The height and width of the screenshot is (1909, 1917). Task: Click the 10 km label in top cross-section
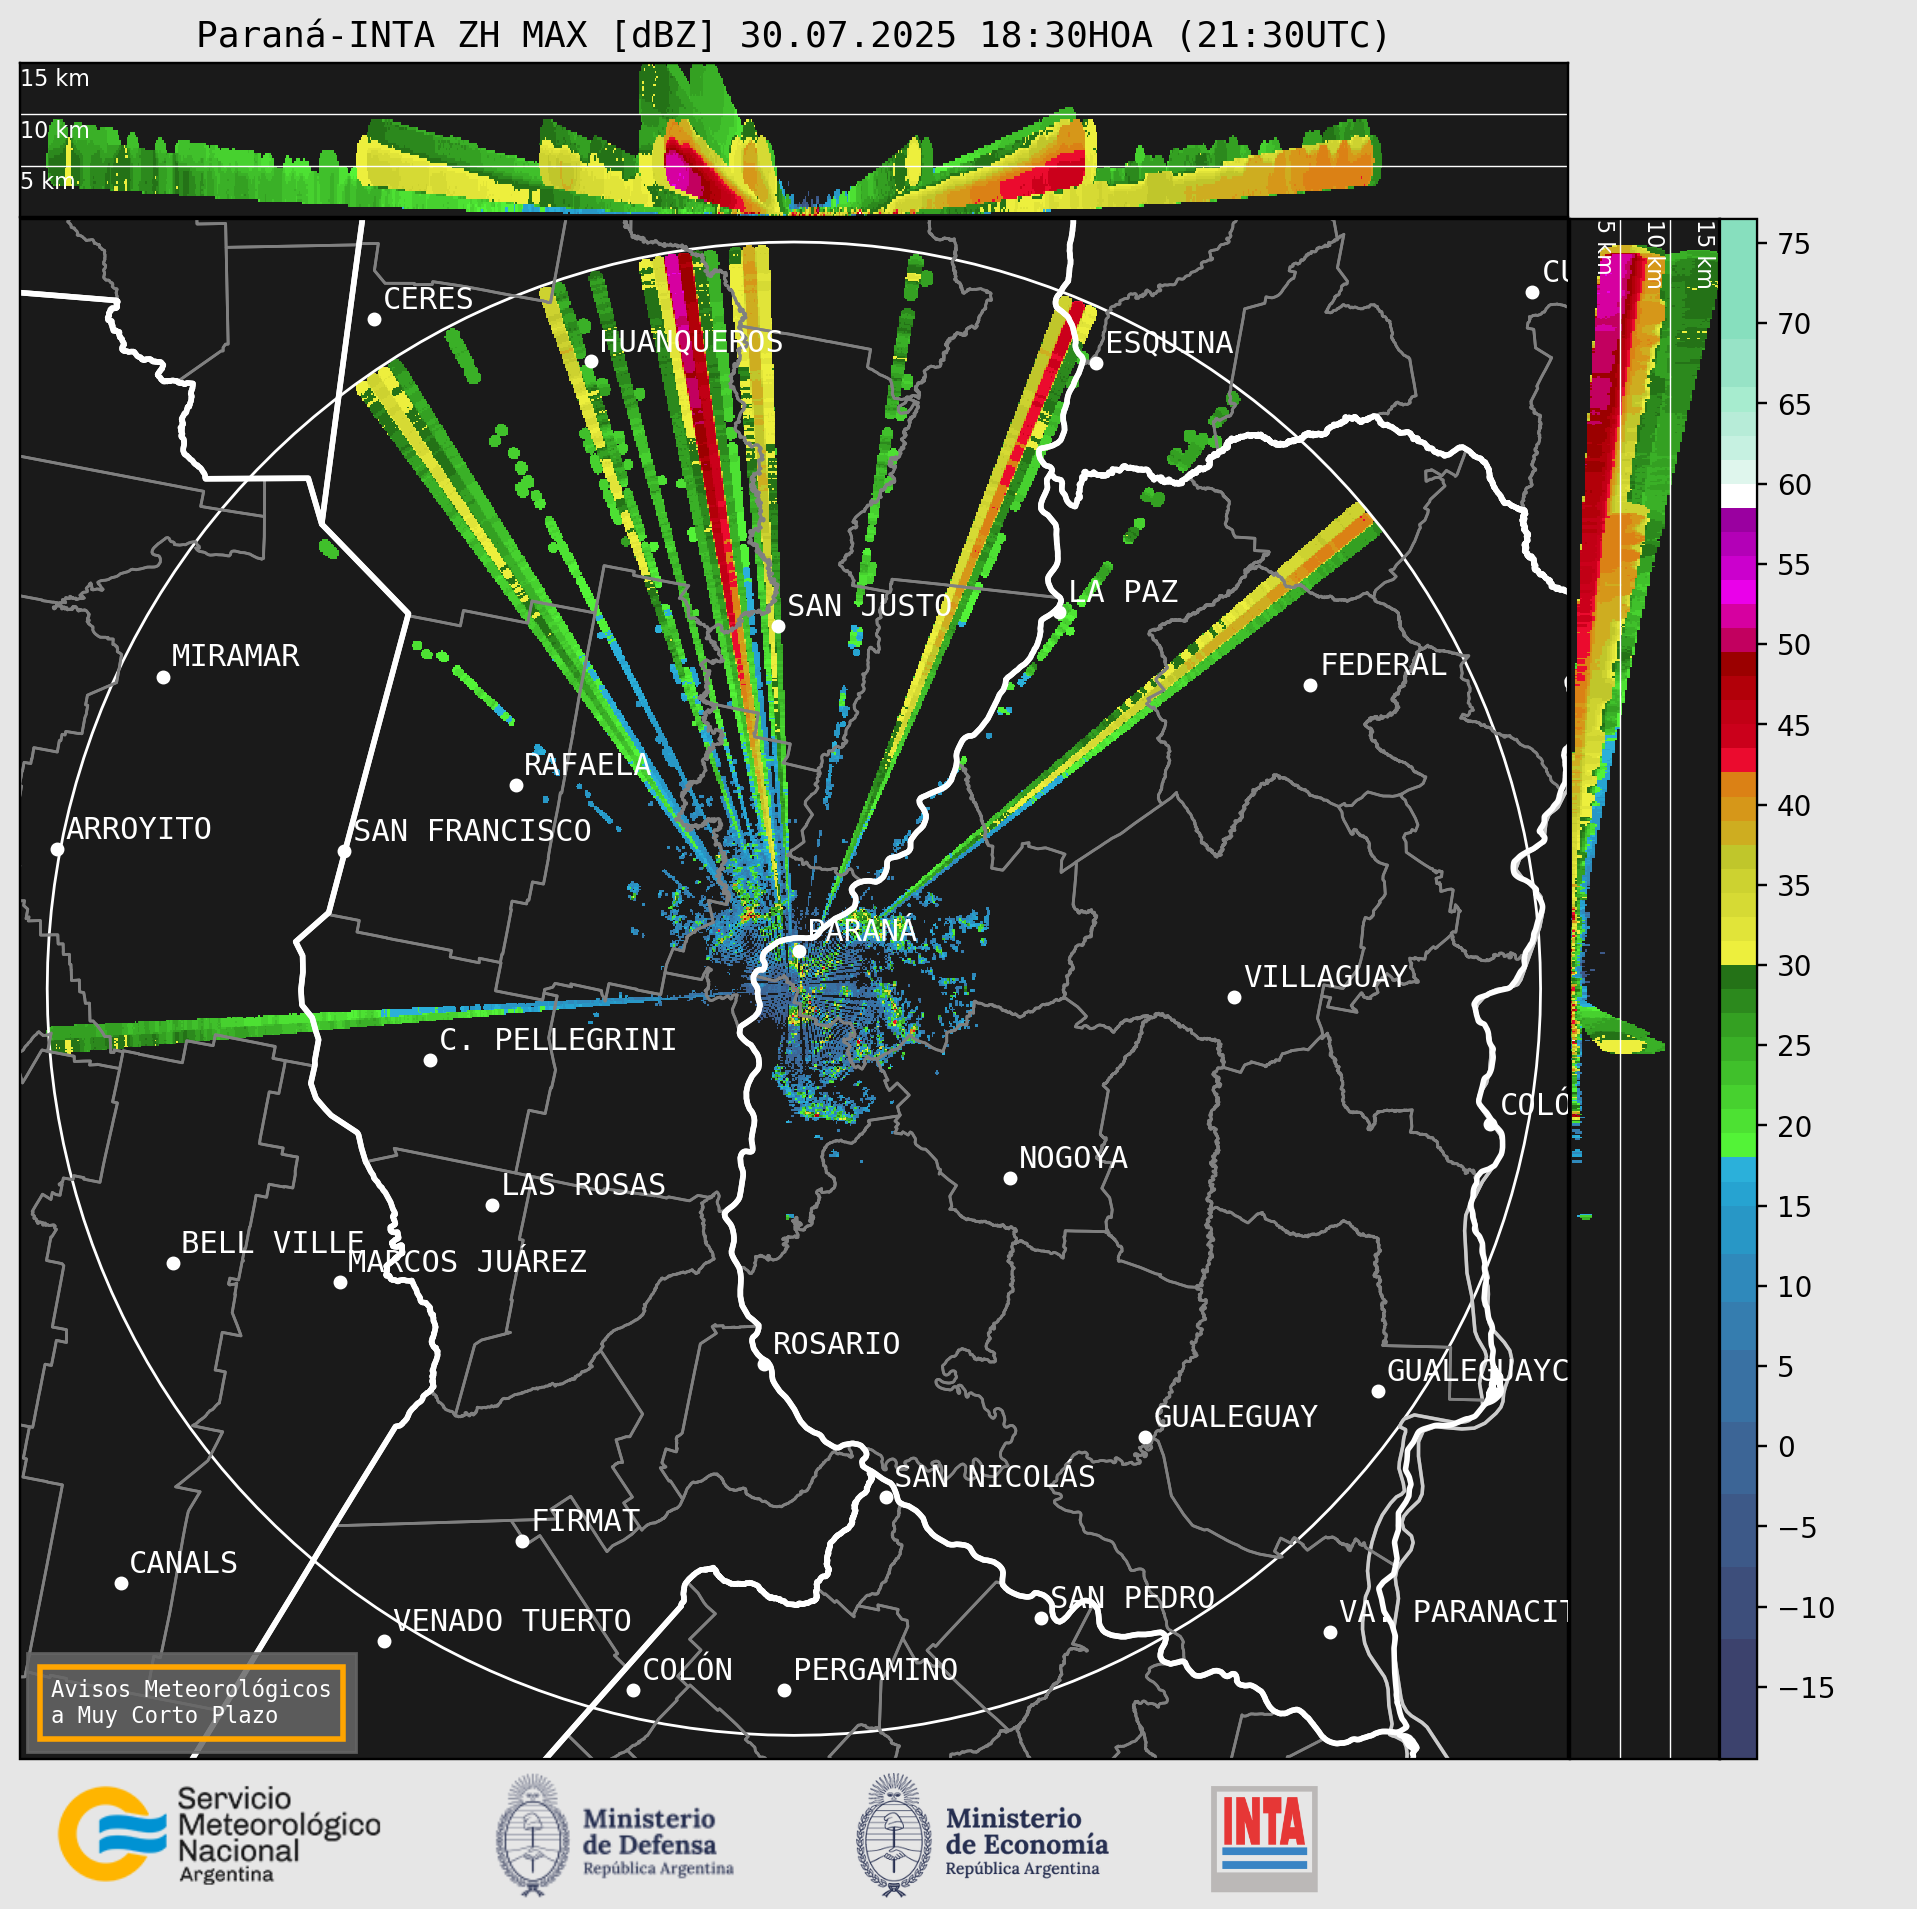click(x=55, y=130)
